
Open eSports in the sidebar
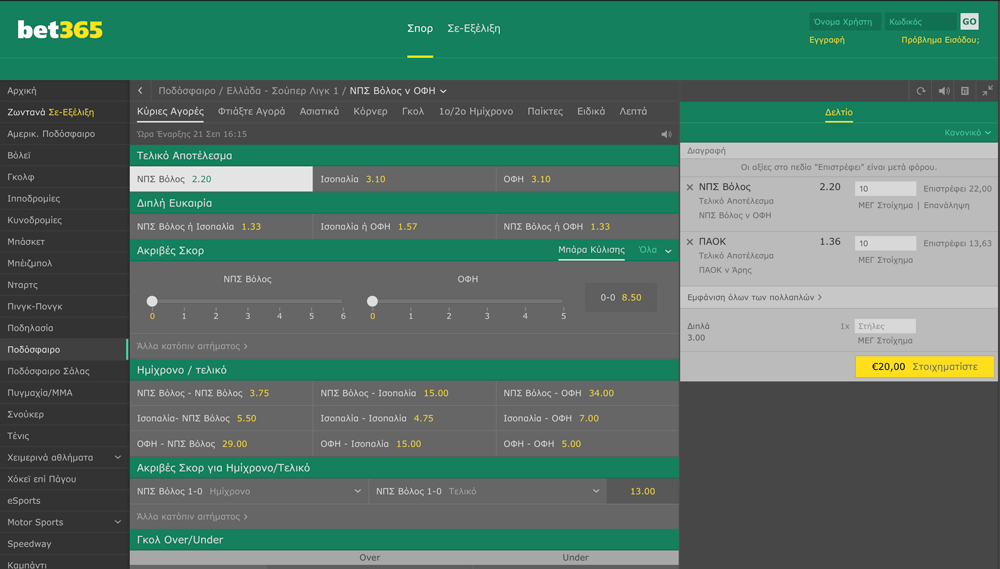[x=64, y=501]
